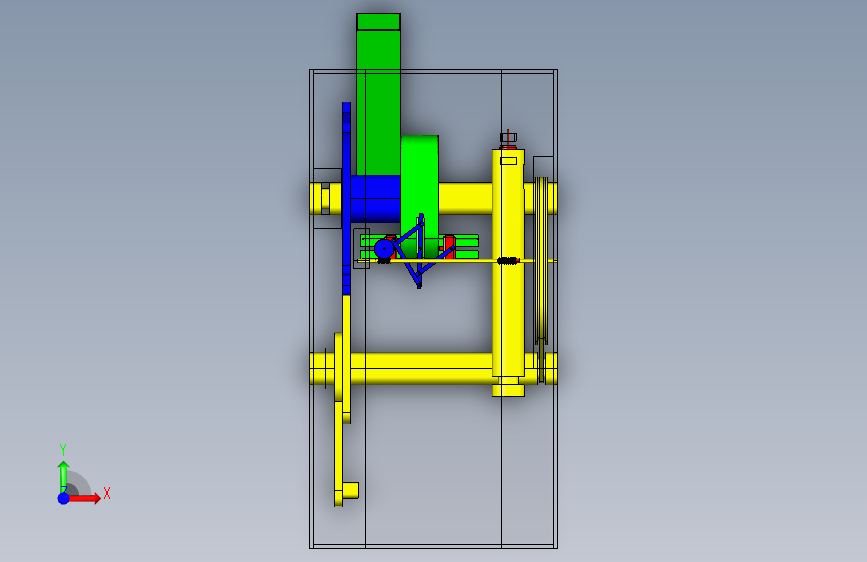The width and height of the screenshot is (867, 562).
Task: Select the yellow vertical post between shafts
Action: [508, 272]
